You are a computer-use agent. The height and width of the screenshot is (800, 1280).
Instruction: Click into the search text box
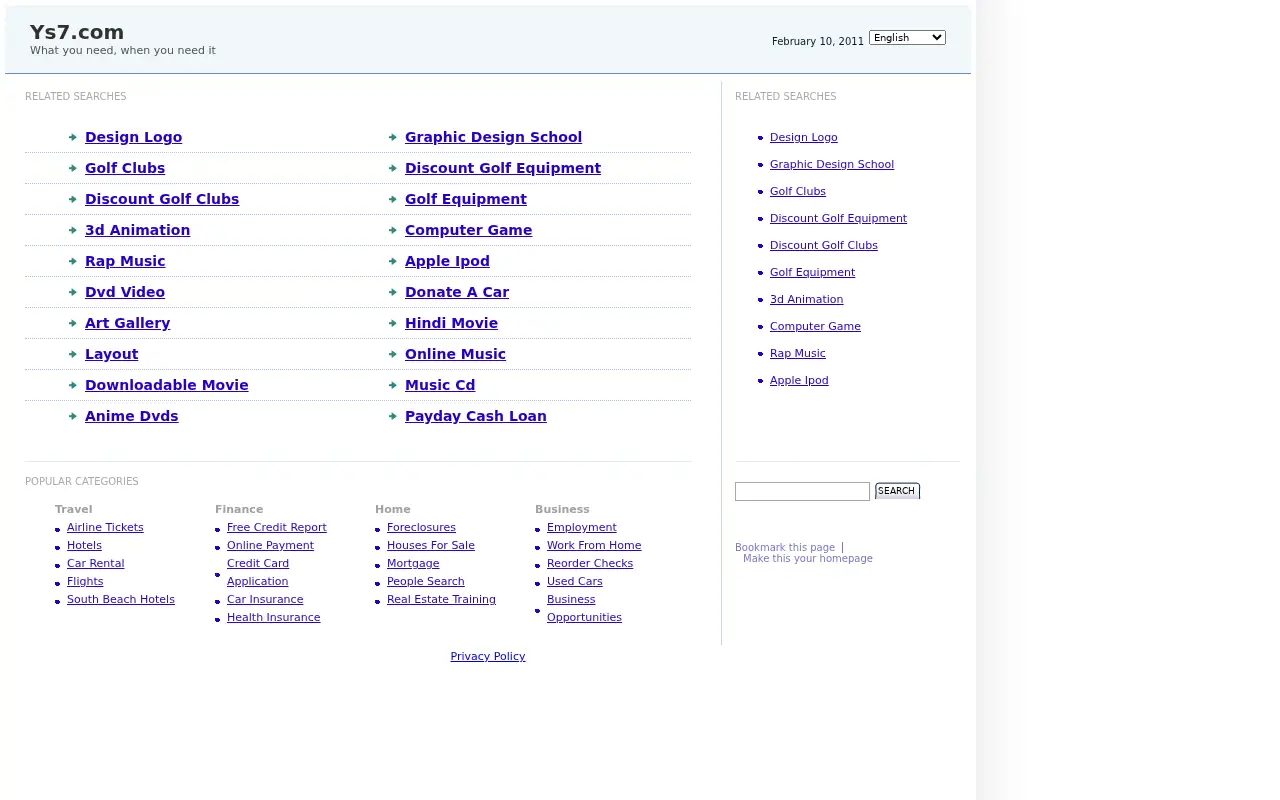[802, 491]
